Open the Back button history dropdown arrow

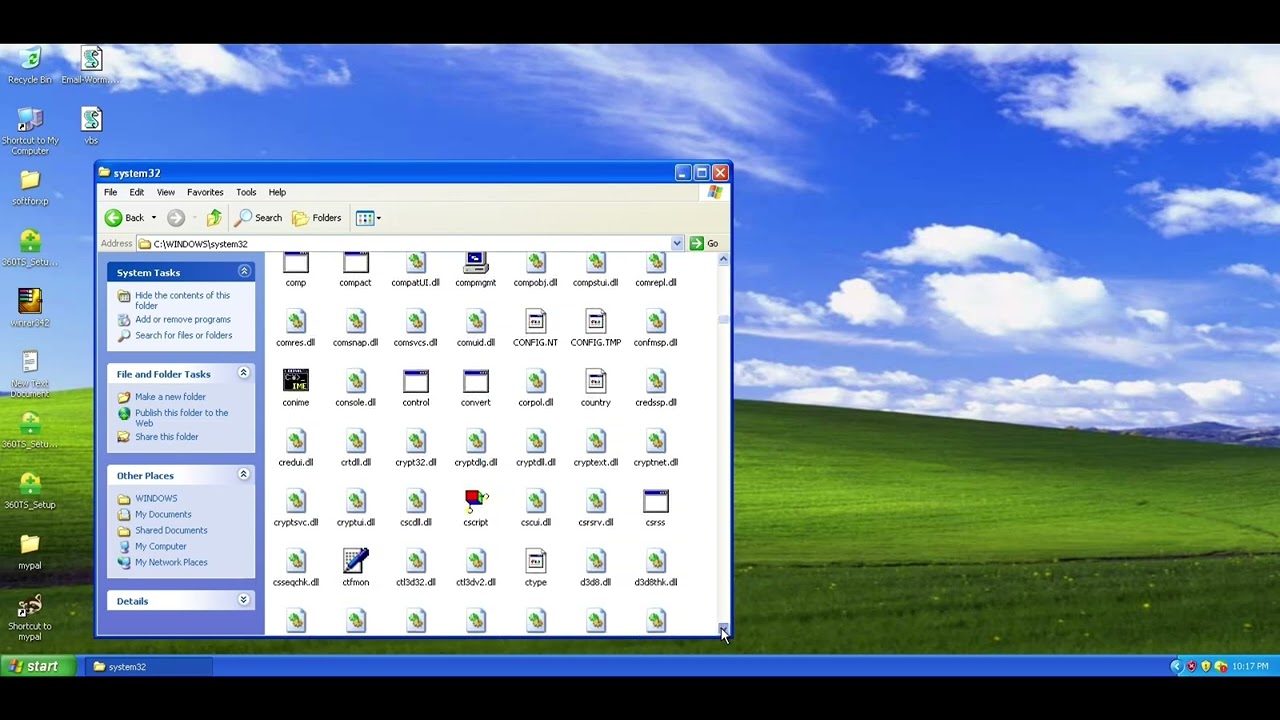(153, 218)
